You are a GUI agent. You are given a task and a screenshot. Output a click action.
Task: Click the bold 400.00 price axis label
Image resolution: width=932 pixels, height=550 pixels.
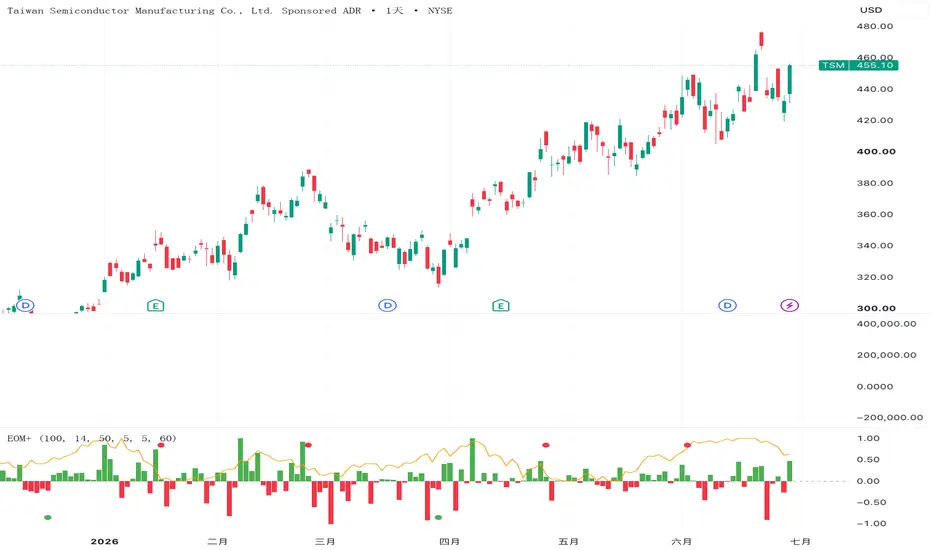pyautogui.click(x=876, y=152)
